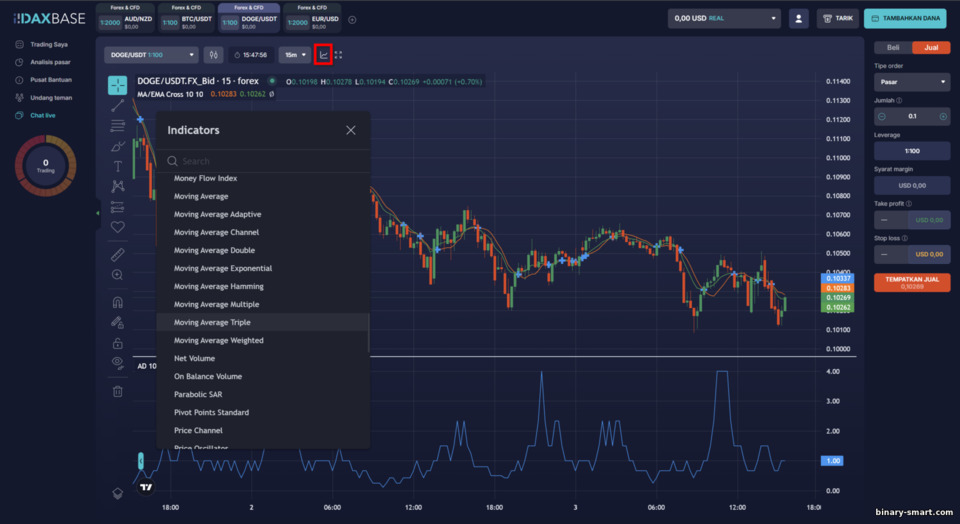
Task: Add the Money Flow Index indicator
Action: (x=263, y=178)
